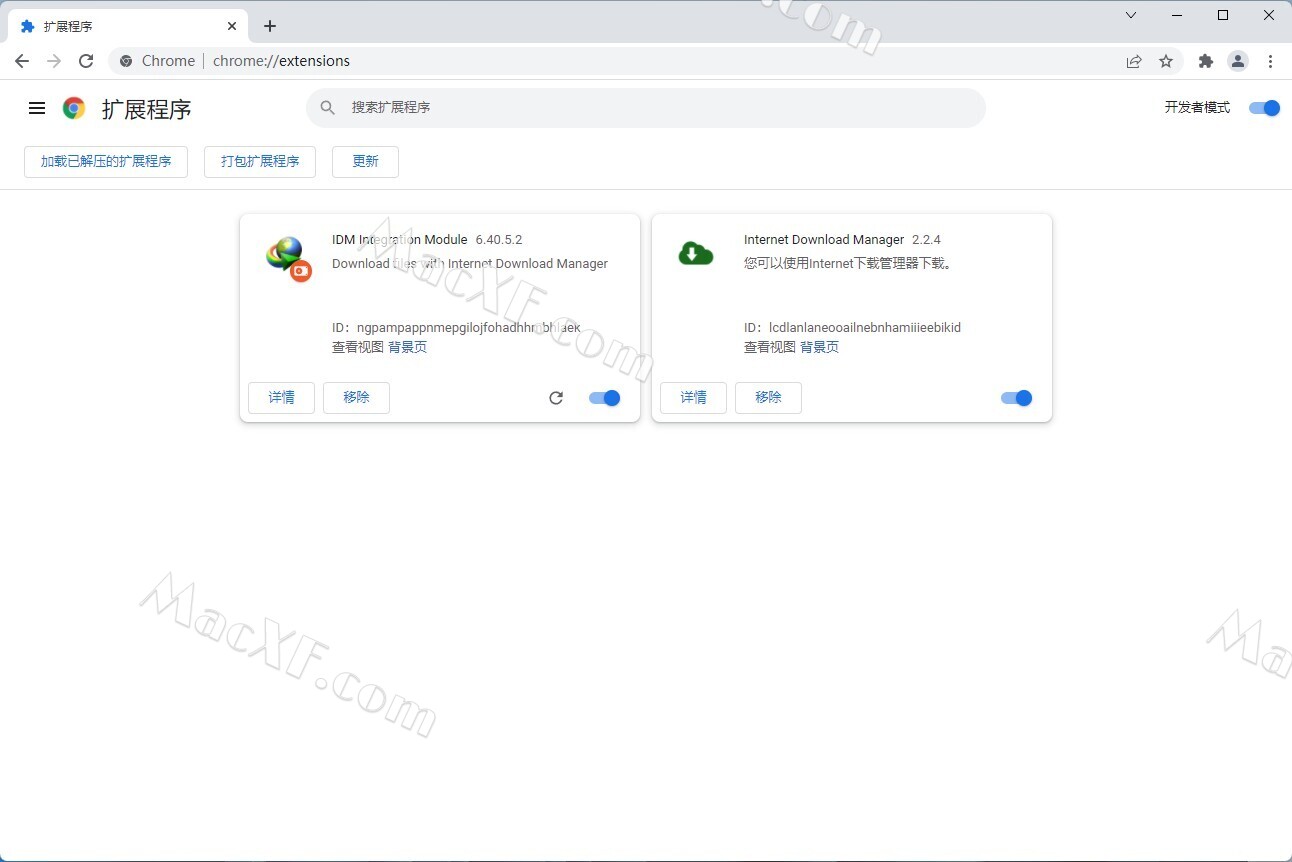
Task: Minimize the Chrome window
Action: pyautogui.click(x=1177, y=15)
